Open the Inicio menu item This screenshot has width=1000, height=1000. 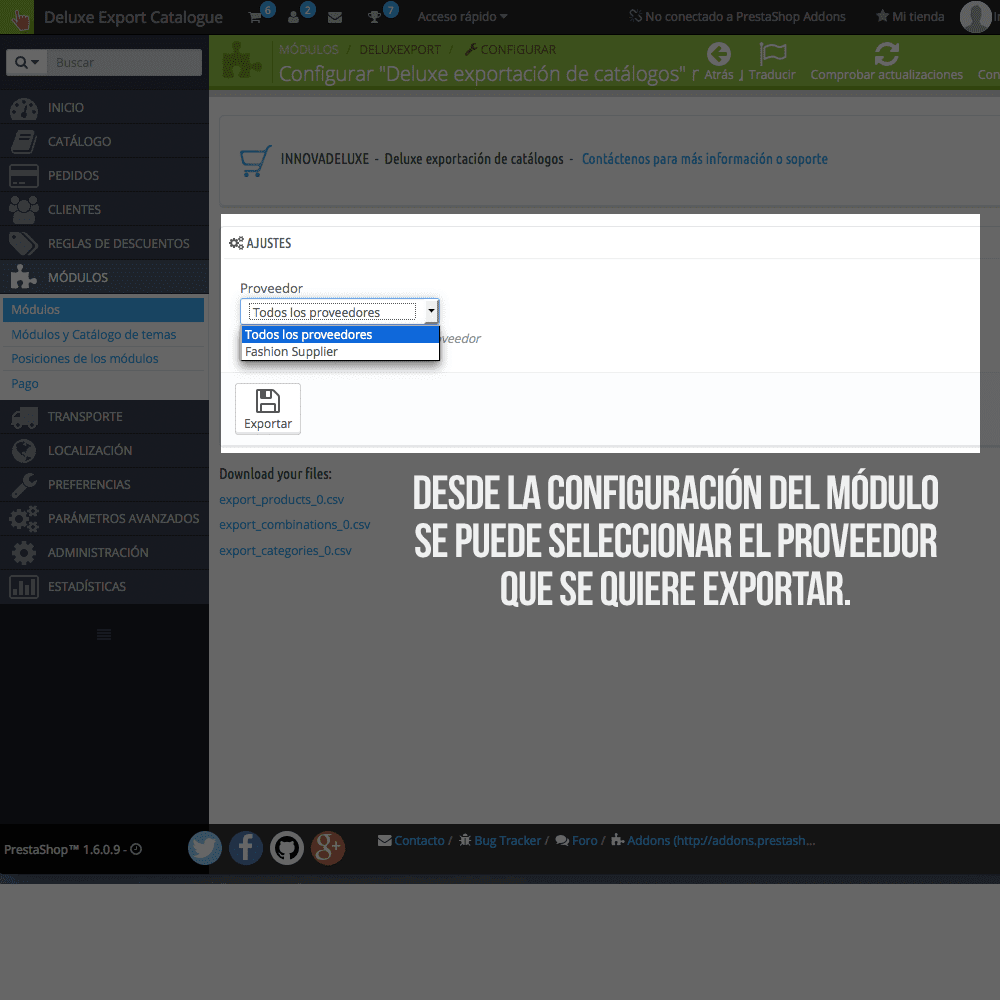(104, 107)
